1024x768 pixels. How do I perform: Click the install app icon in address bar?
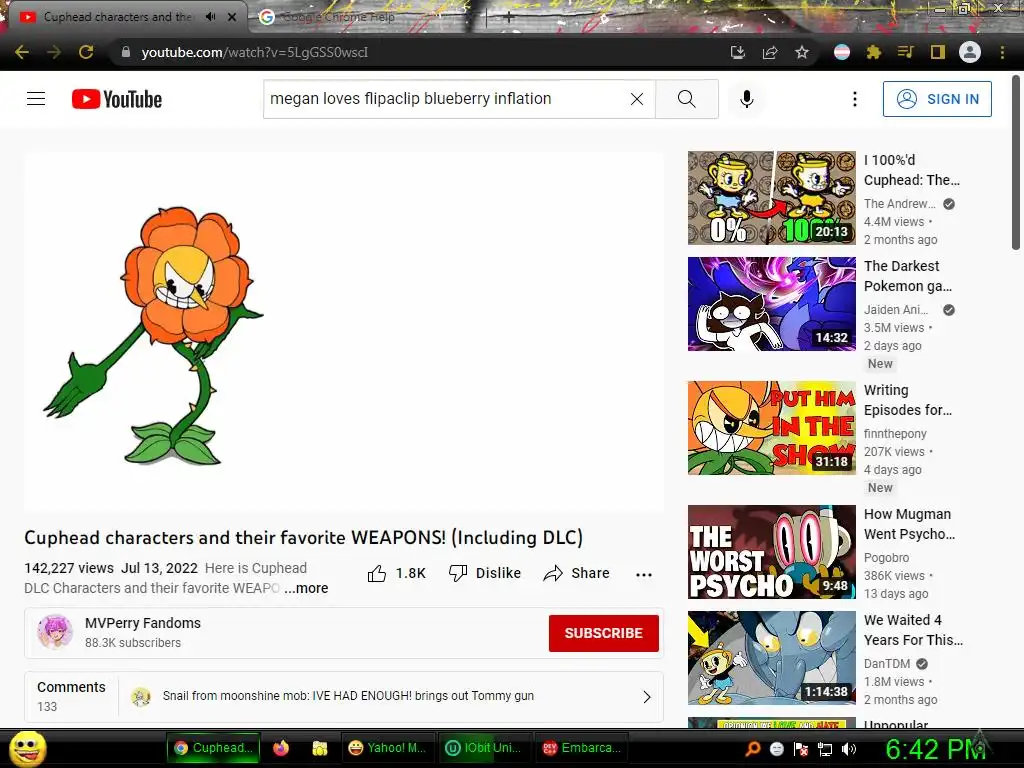pos(737,52)
